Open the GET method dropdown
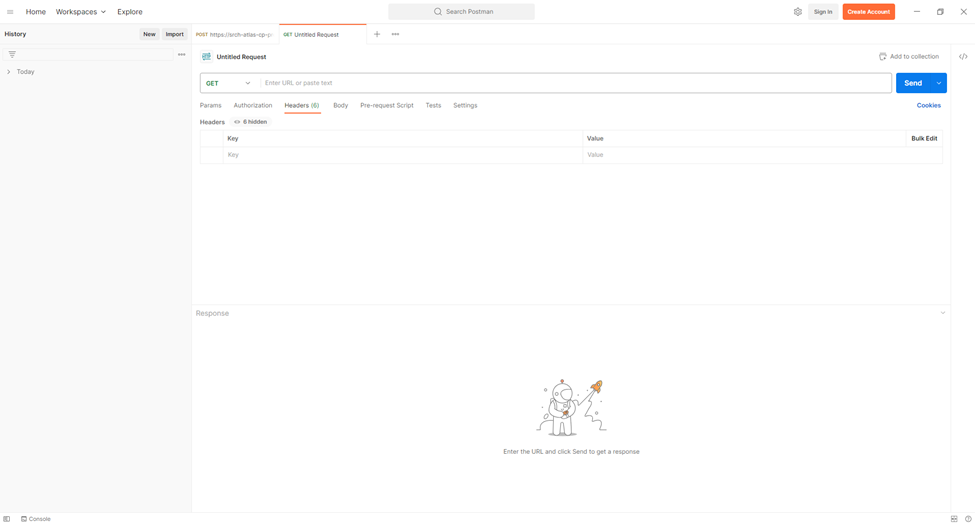The width and height of the screenshot is (975, 525). coord(228,83)
